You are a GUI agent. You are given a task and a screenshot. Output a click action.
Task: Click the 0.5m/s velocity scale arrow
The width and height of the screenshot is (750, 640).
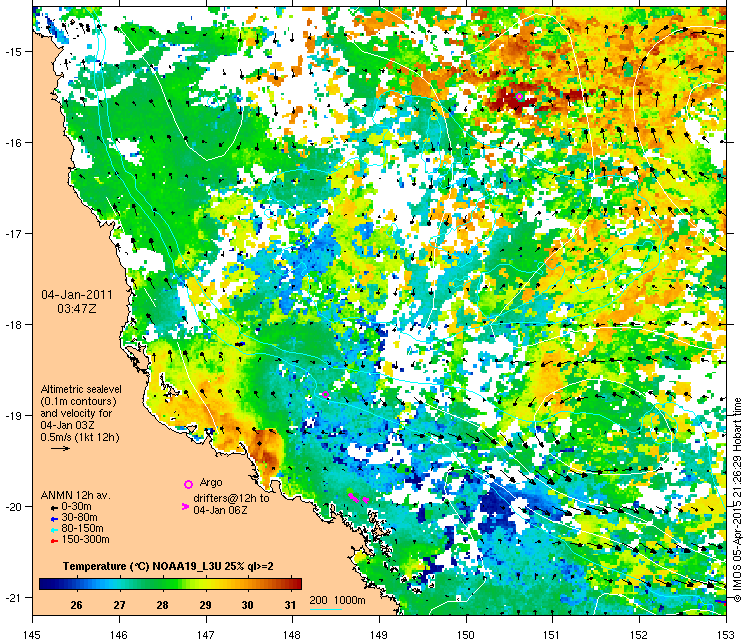pyautogui.click(x=61, y=449)
